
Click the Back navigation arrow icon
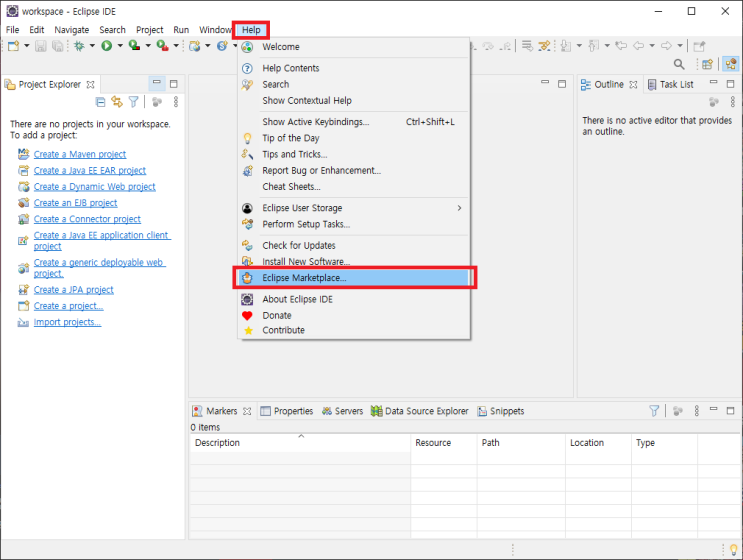coord(639,46)
